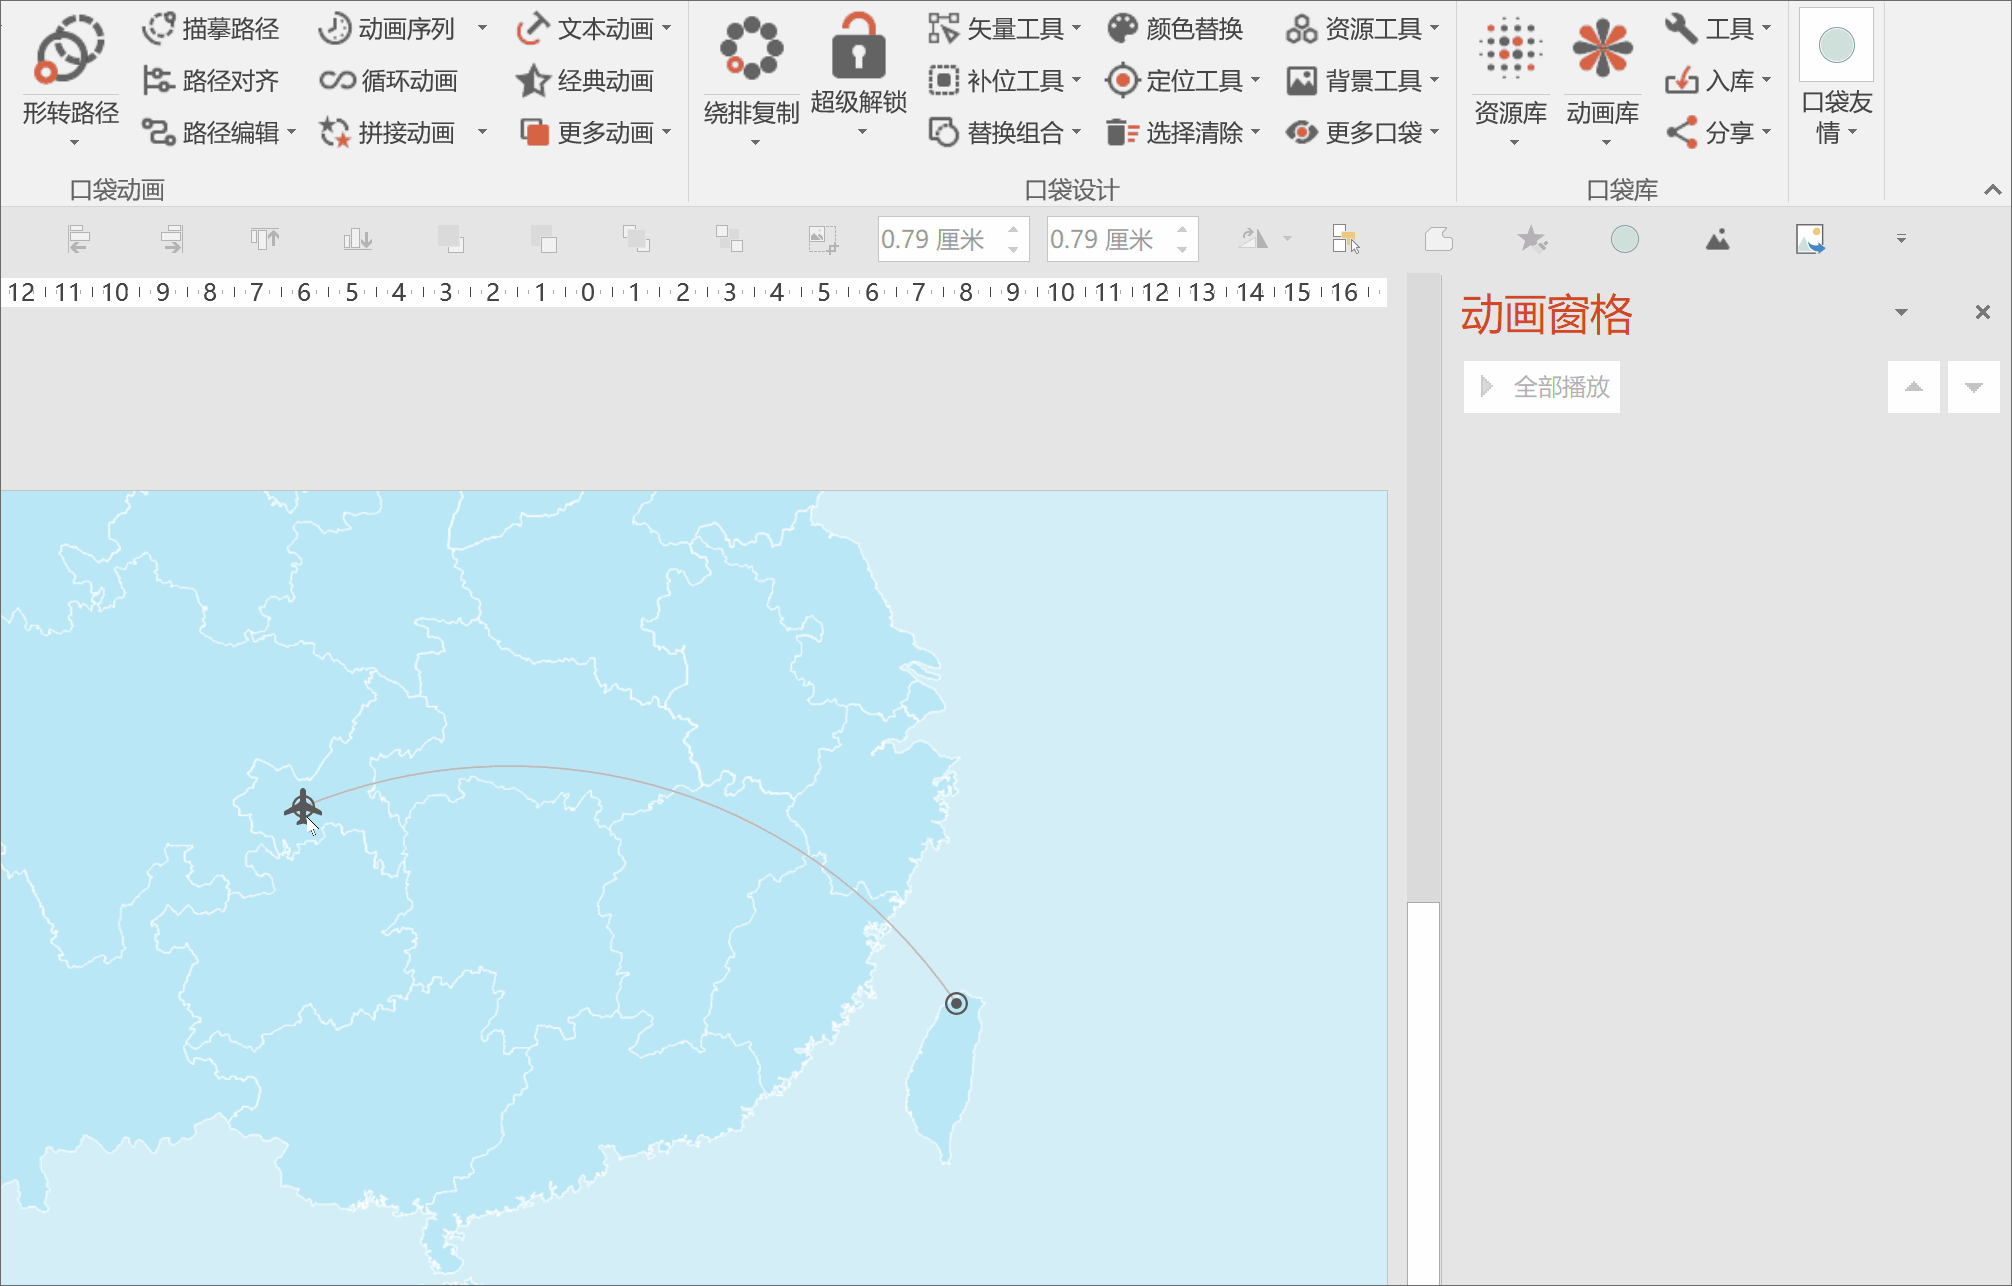Screen dimensions: 2012x1286
Task: Click the 背景工具 icon
Action: [x=1301, y=81]
